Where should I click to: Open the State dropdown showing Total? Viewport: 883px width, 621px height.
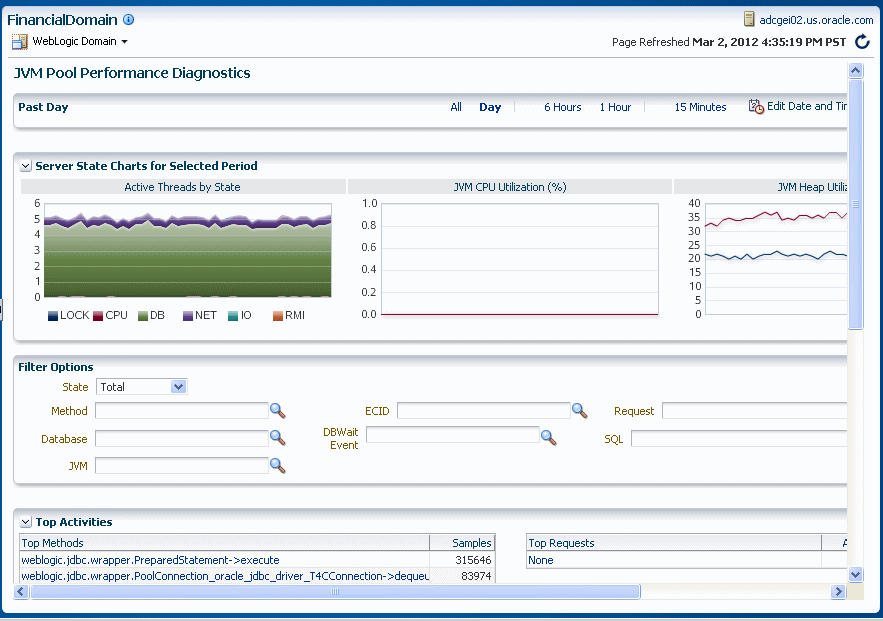click(141, 387)
